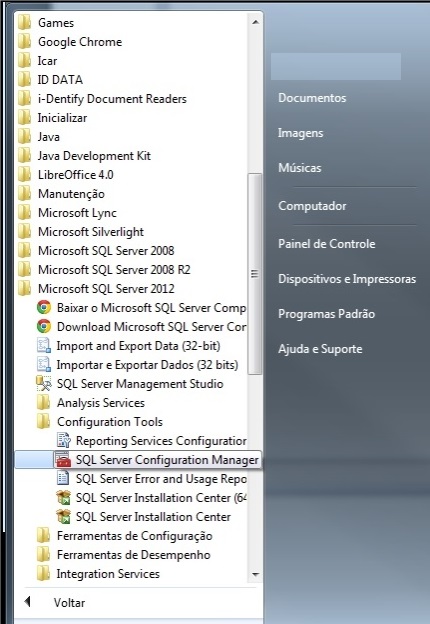Click SQL Server Installation Center (64 text

pyautogui.click(x=161, y=498)
